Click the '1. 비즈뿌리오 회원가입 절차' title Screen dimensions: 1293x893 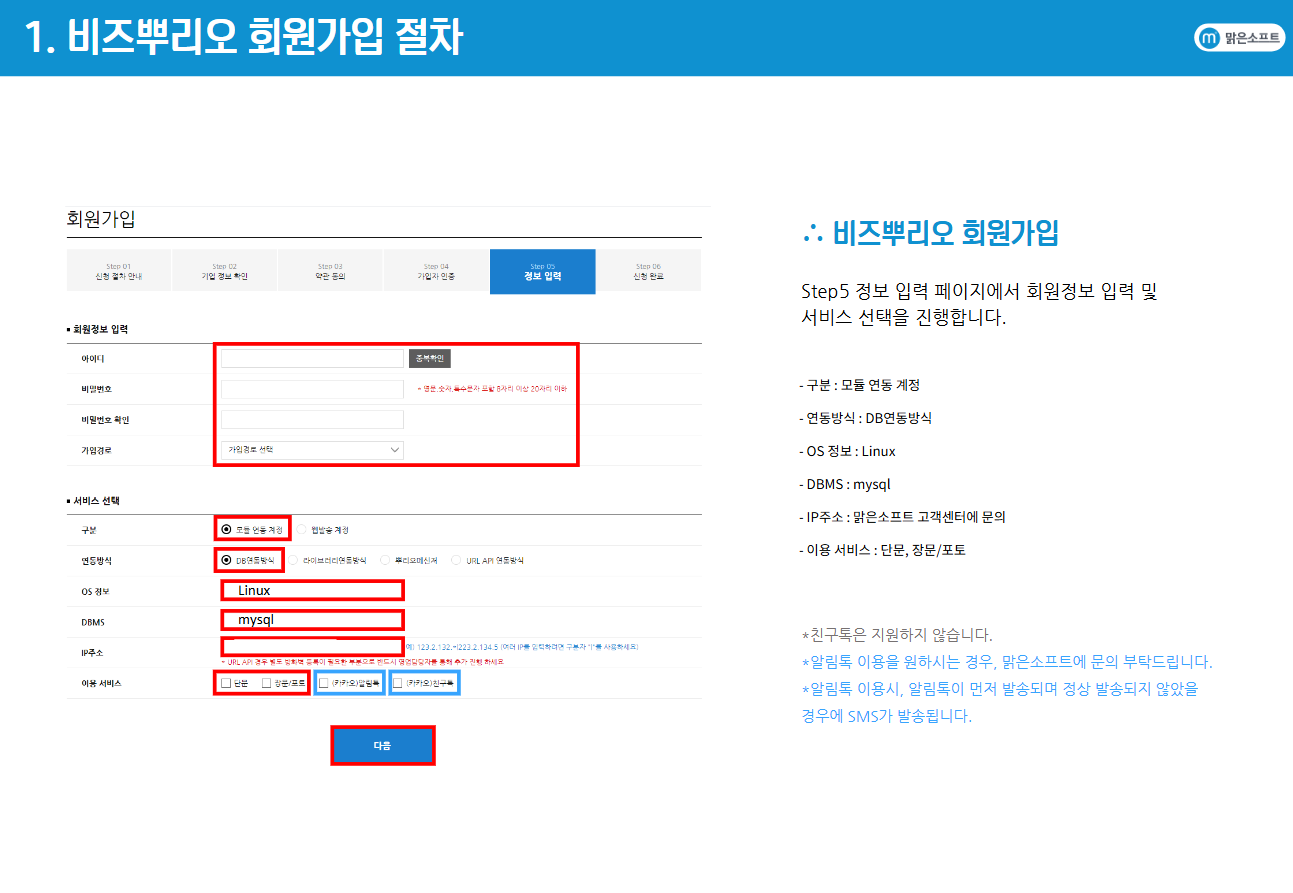[x=244, y=37]
